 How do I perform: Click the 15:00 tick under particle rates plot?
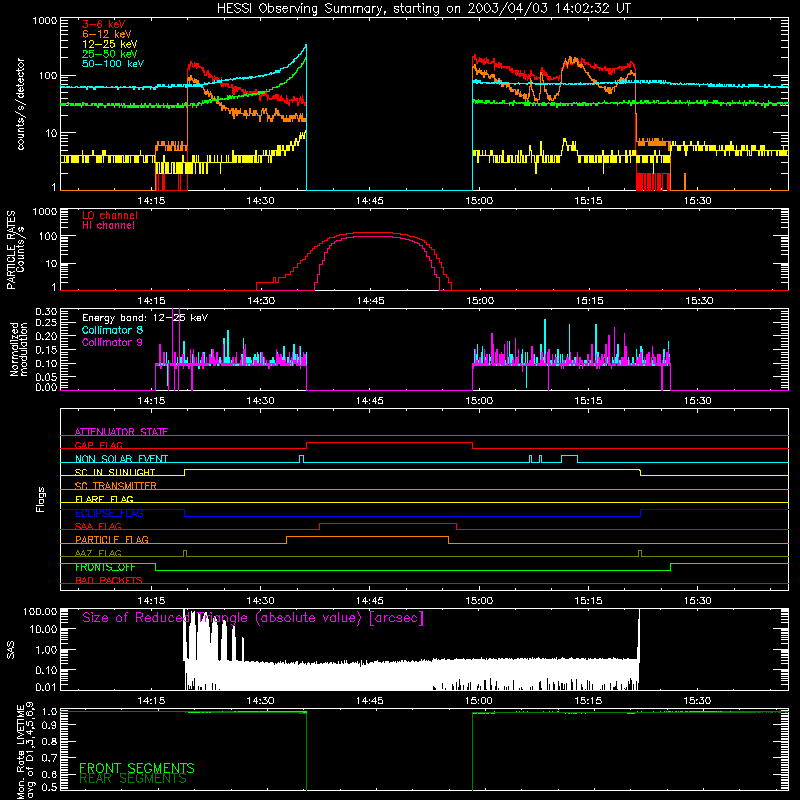point(480,301)
